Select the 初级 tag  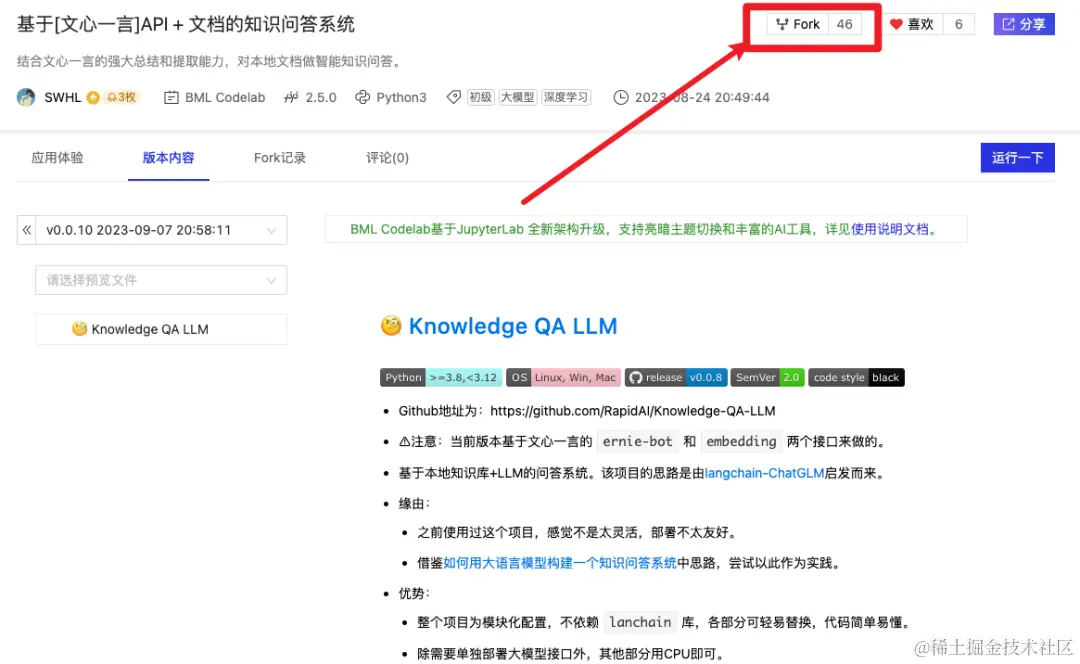tap(481, 97)
